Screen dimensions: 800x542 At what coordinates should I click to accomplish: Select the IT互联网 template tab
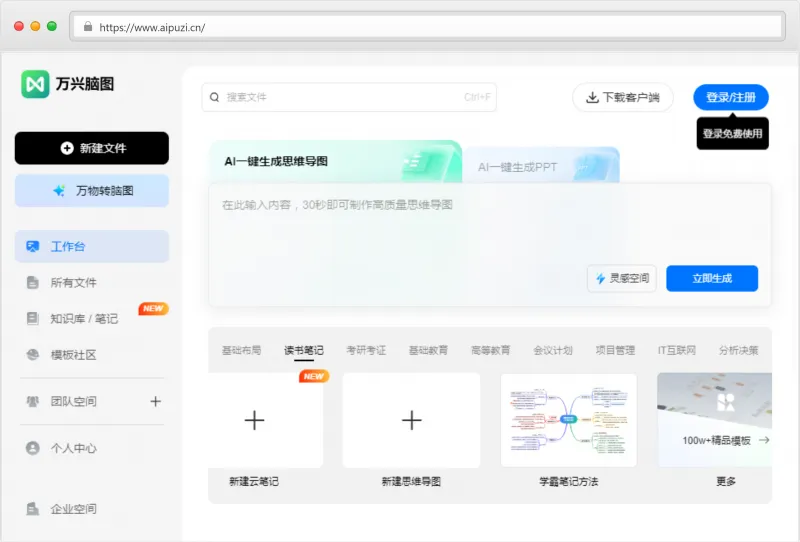coord(677,350)
